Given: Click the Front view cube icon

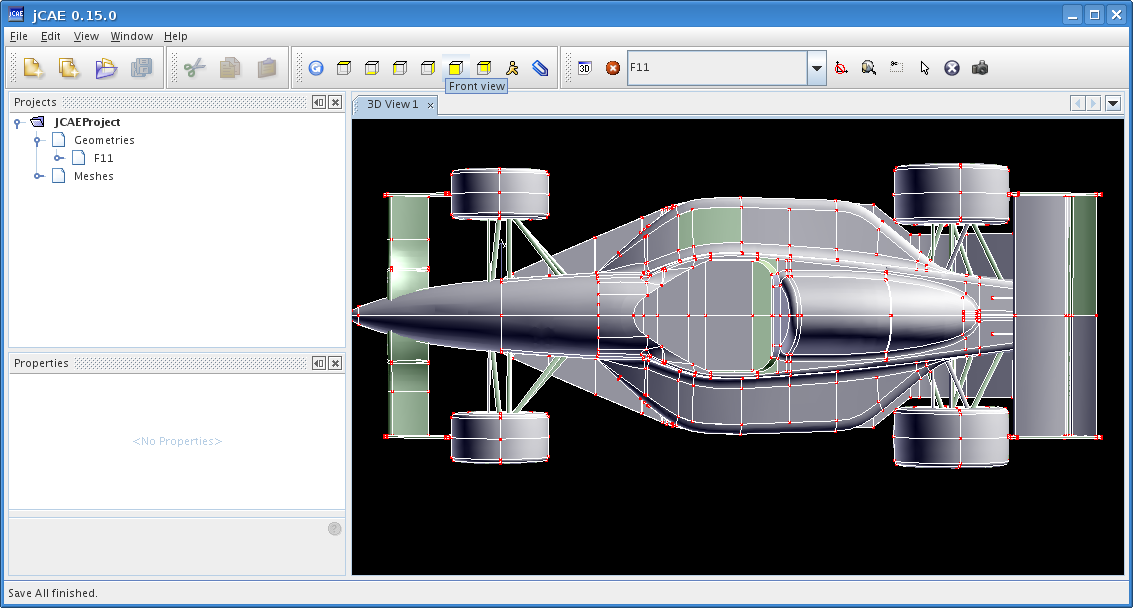Looking at the screenshot, I should point(456,68).
